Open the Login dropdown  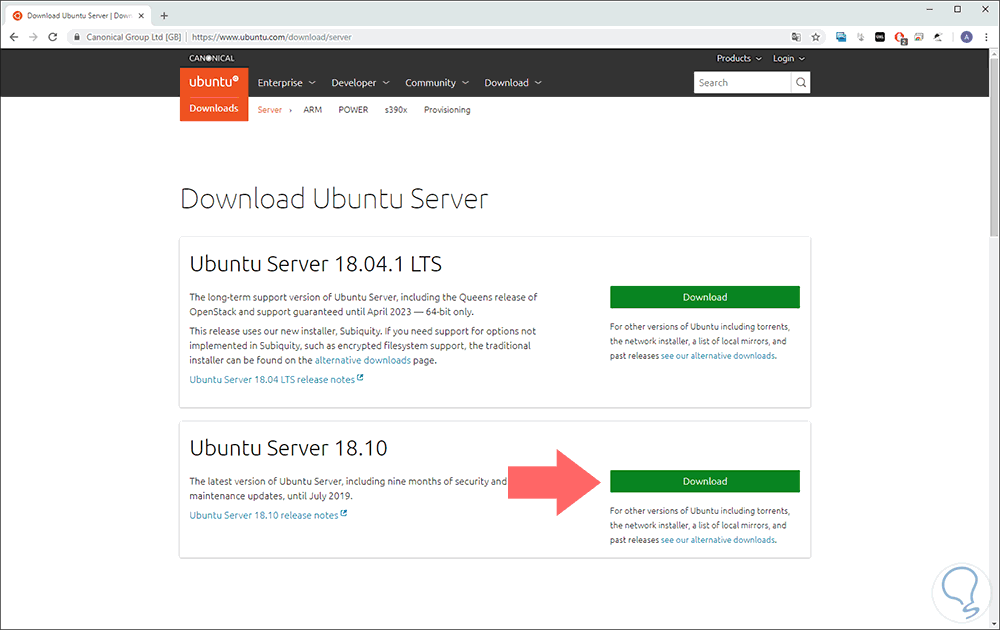click(788, 58)
